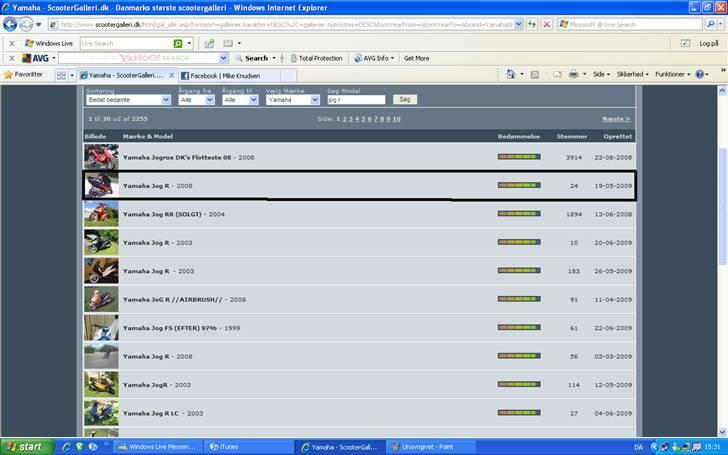Click the Windows Live share icon

pos(209,43)
